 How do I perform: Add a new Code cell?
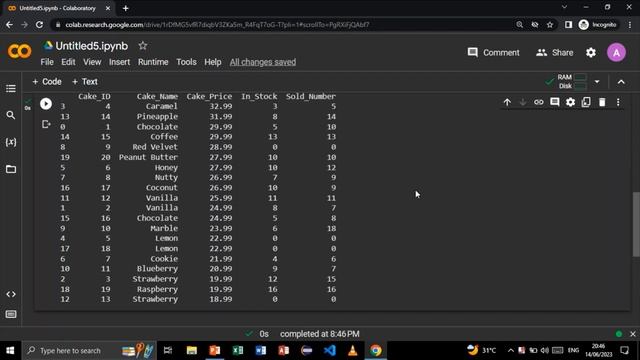pos(47,82)
